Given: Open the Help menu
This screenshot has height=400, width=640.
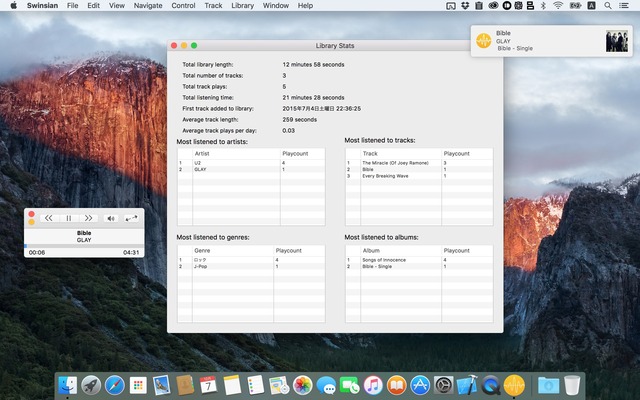Looking at the screenshot, I should [x=305, y=5].
